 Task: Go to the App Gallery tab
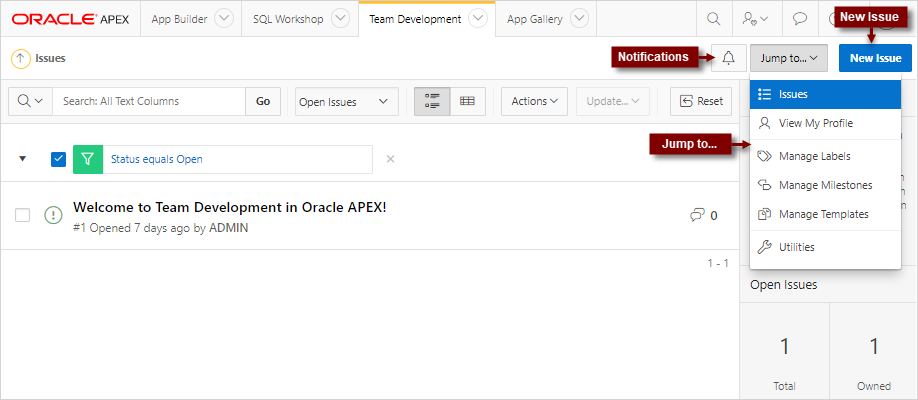[535, 19]
